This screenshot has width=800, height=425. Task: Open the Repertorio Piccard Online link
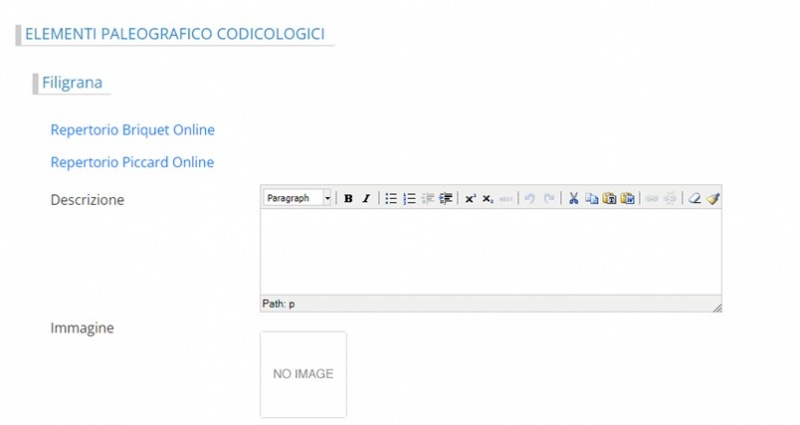click(x=132, y=162)
